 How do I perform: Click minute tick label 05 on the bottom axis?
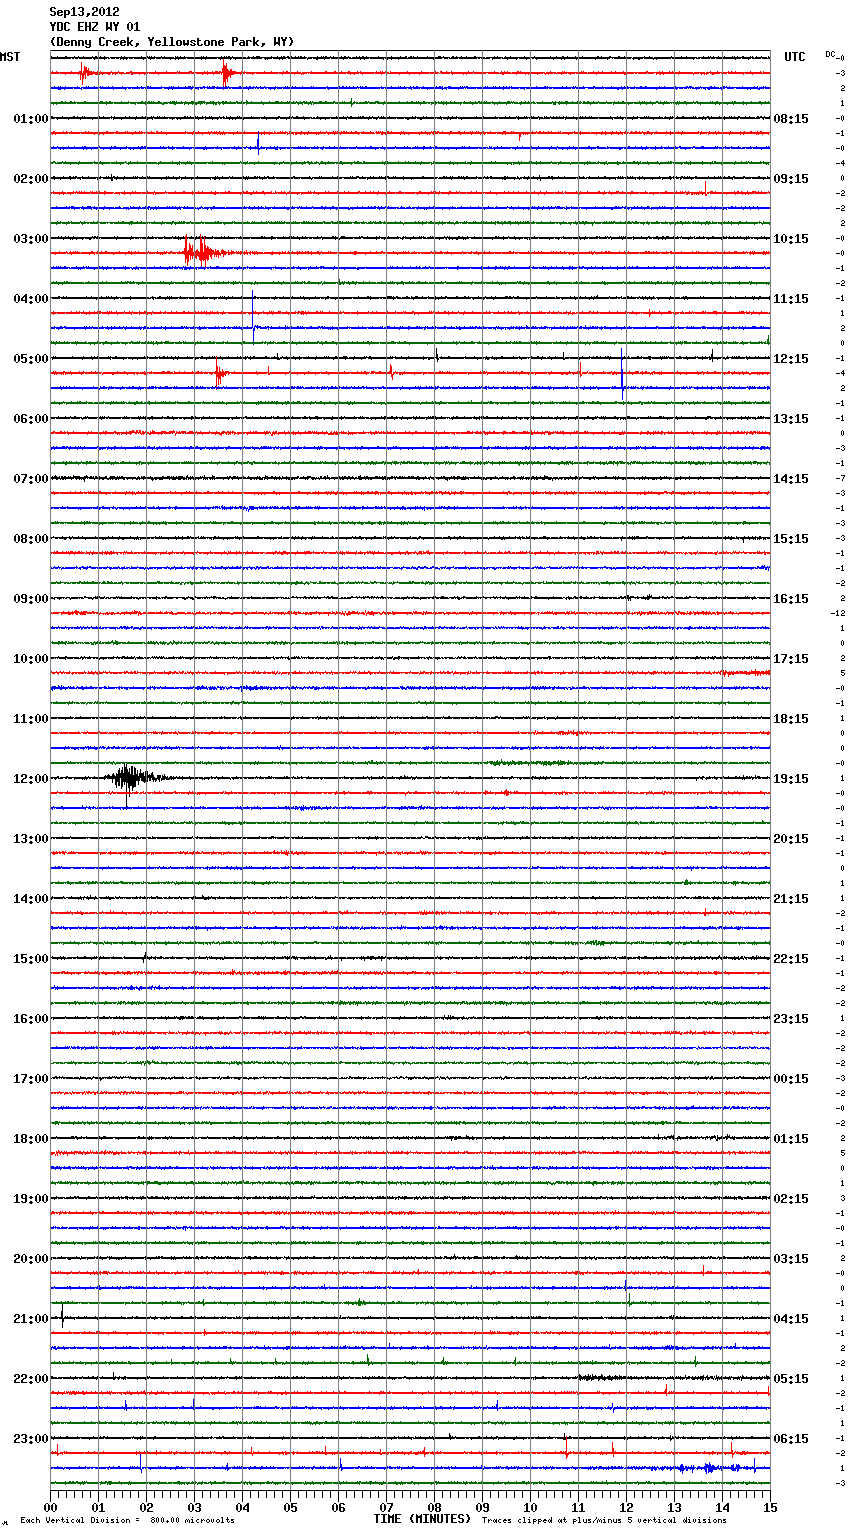[290, 1507]
